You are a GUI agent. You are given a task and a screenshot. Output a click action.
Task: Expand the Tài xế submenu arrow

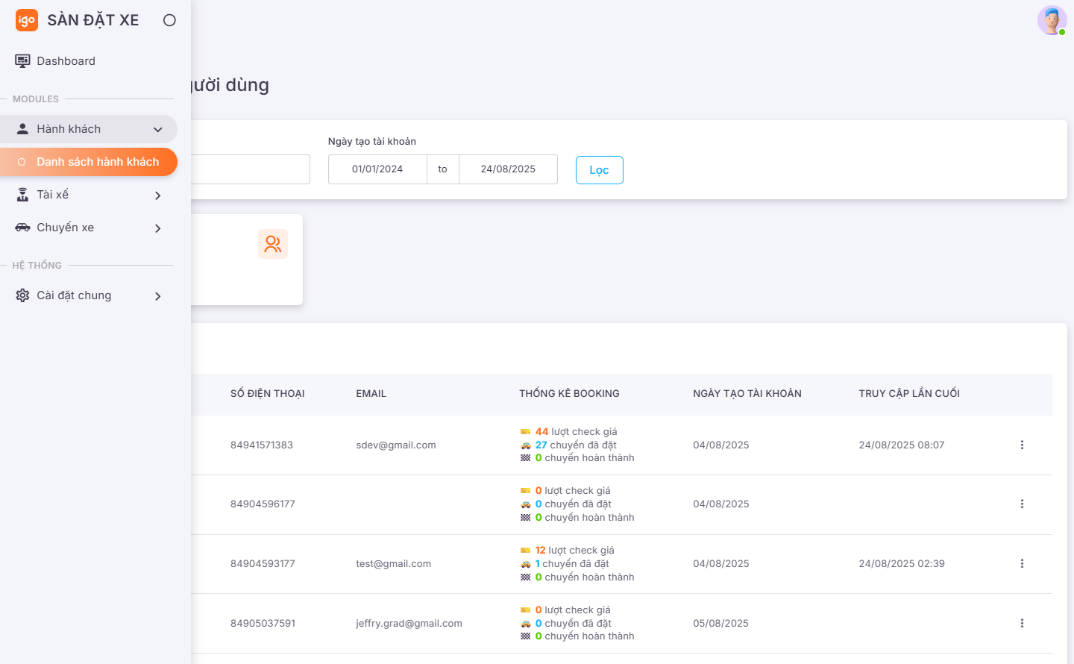click(158, 196)
